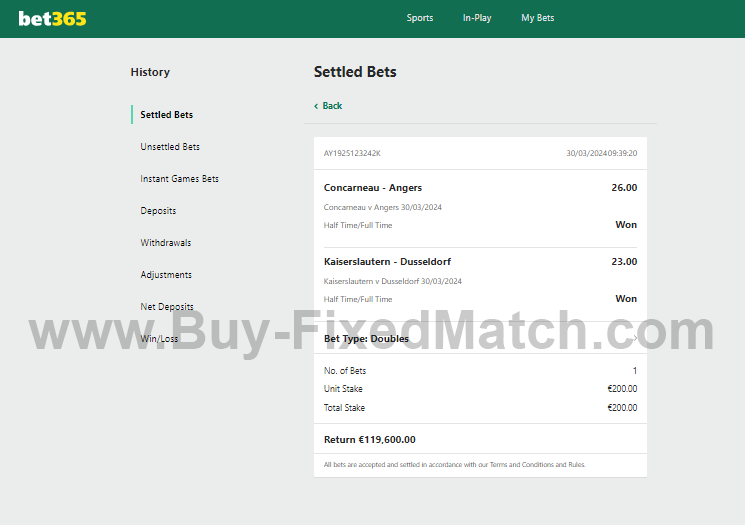Screen dimensions: 745x525
Task: Show the Net Deposits page
Action: pos(167,307)
